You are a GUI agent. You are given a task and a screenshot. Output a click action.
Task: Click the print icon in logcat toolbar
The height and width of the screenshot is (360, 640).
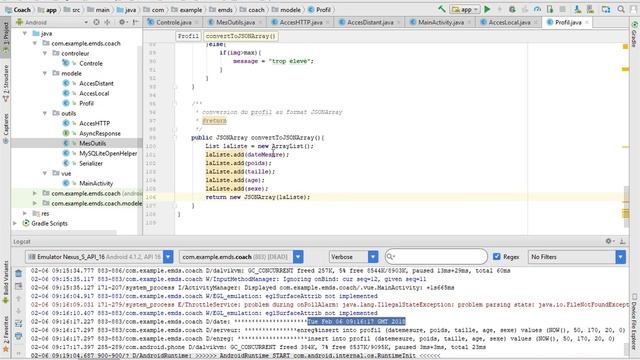point(18,336)
